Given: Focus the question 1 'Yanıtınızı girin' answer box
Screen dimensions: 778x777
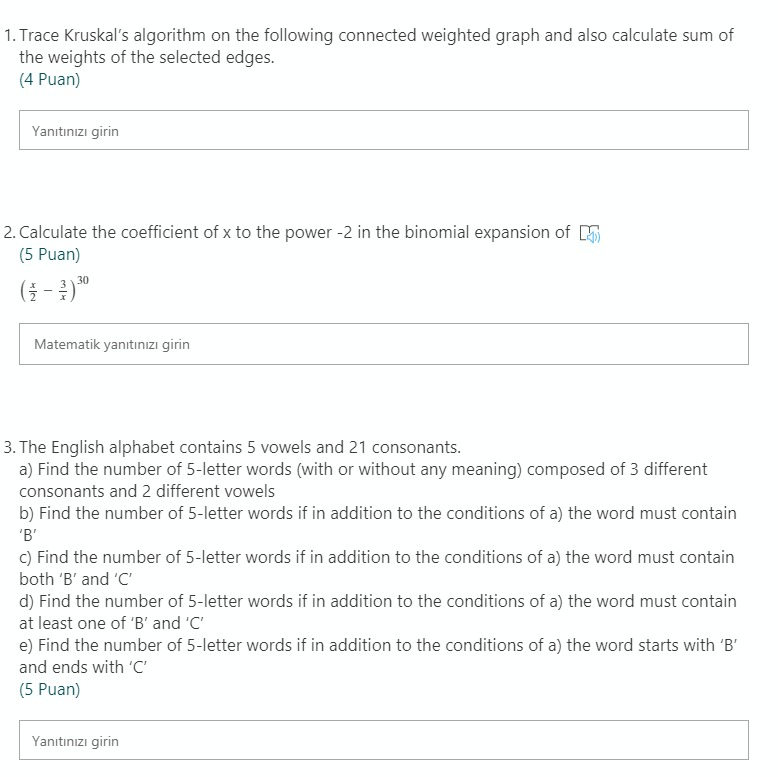Looking at the screenshot, I should click(x=384, y=130).
